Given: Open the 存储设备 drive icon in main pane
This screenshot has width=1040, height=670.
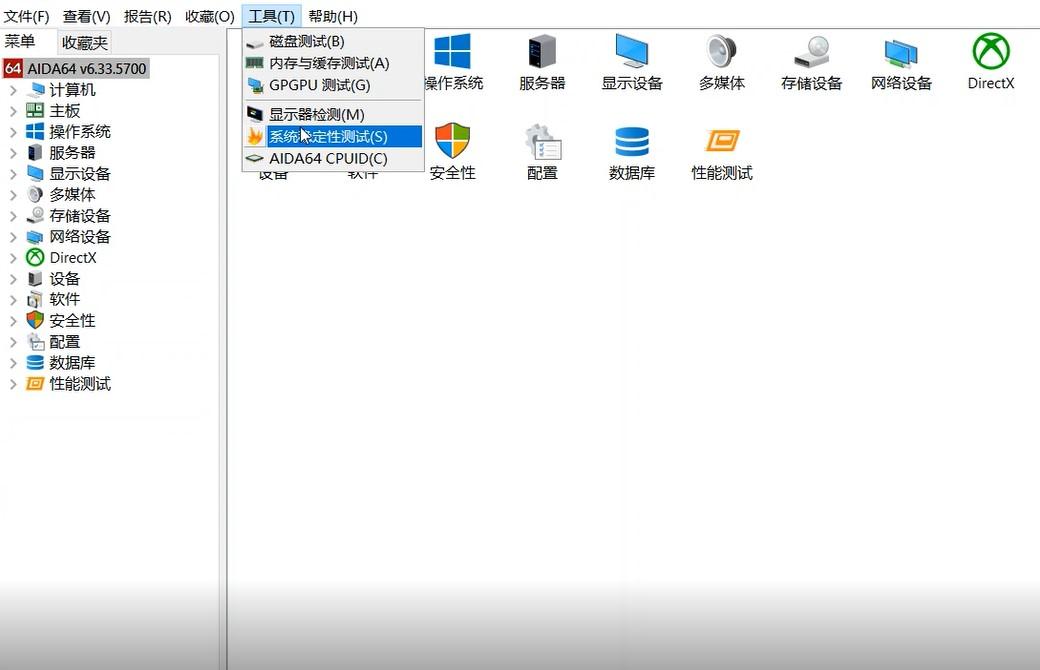Looking at the screenshot, I should pyautogui.click(x=812, y=51).
